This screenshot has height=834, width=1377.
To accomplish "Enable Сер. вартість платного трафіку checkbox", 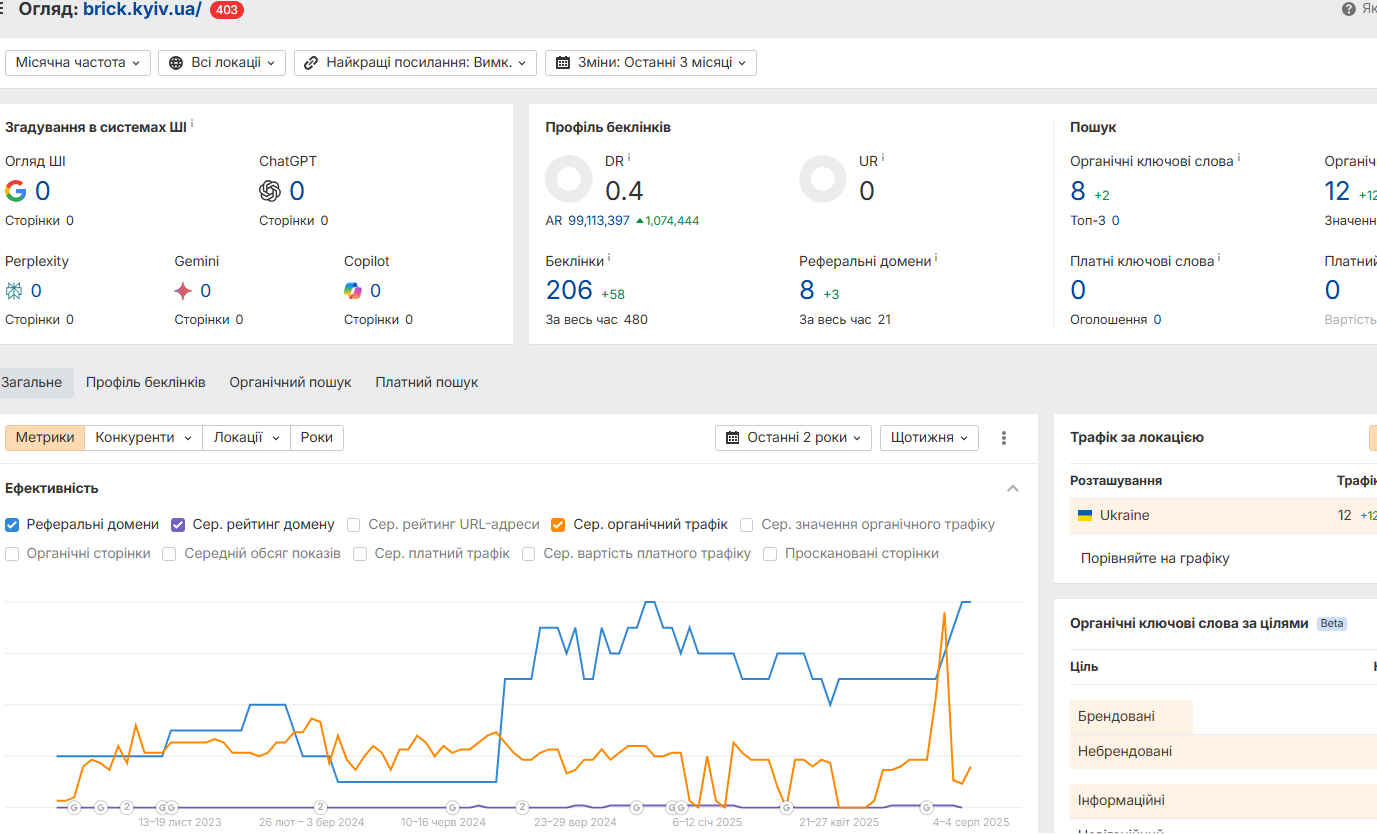I will (x=529, y=553).
